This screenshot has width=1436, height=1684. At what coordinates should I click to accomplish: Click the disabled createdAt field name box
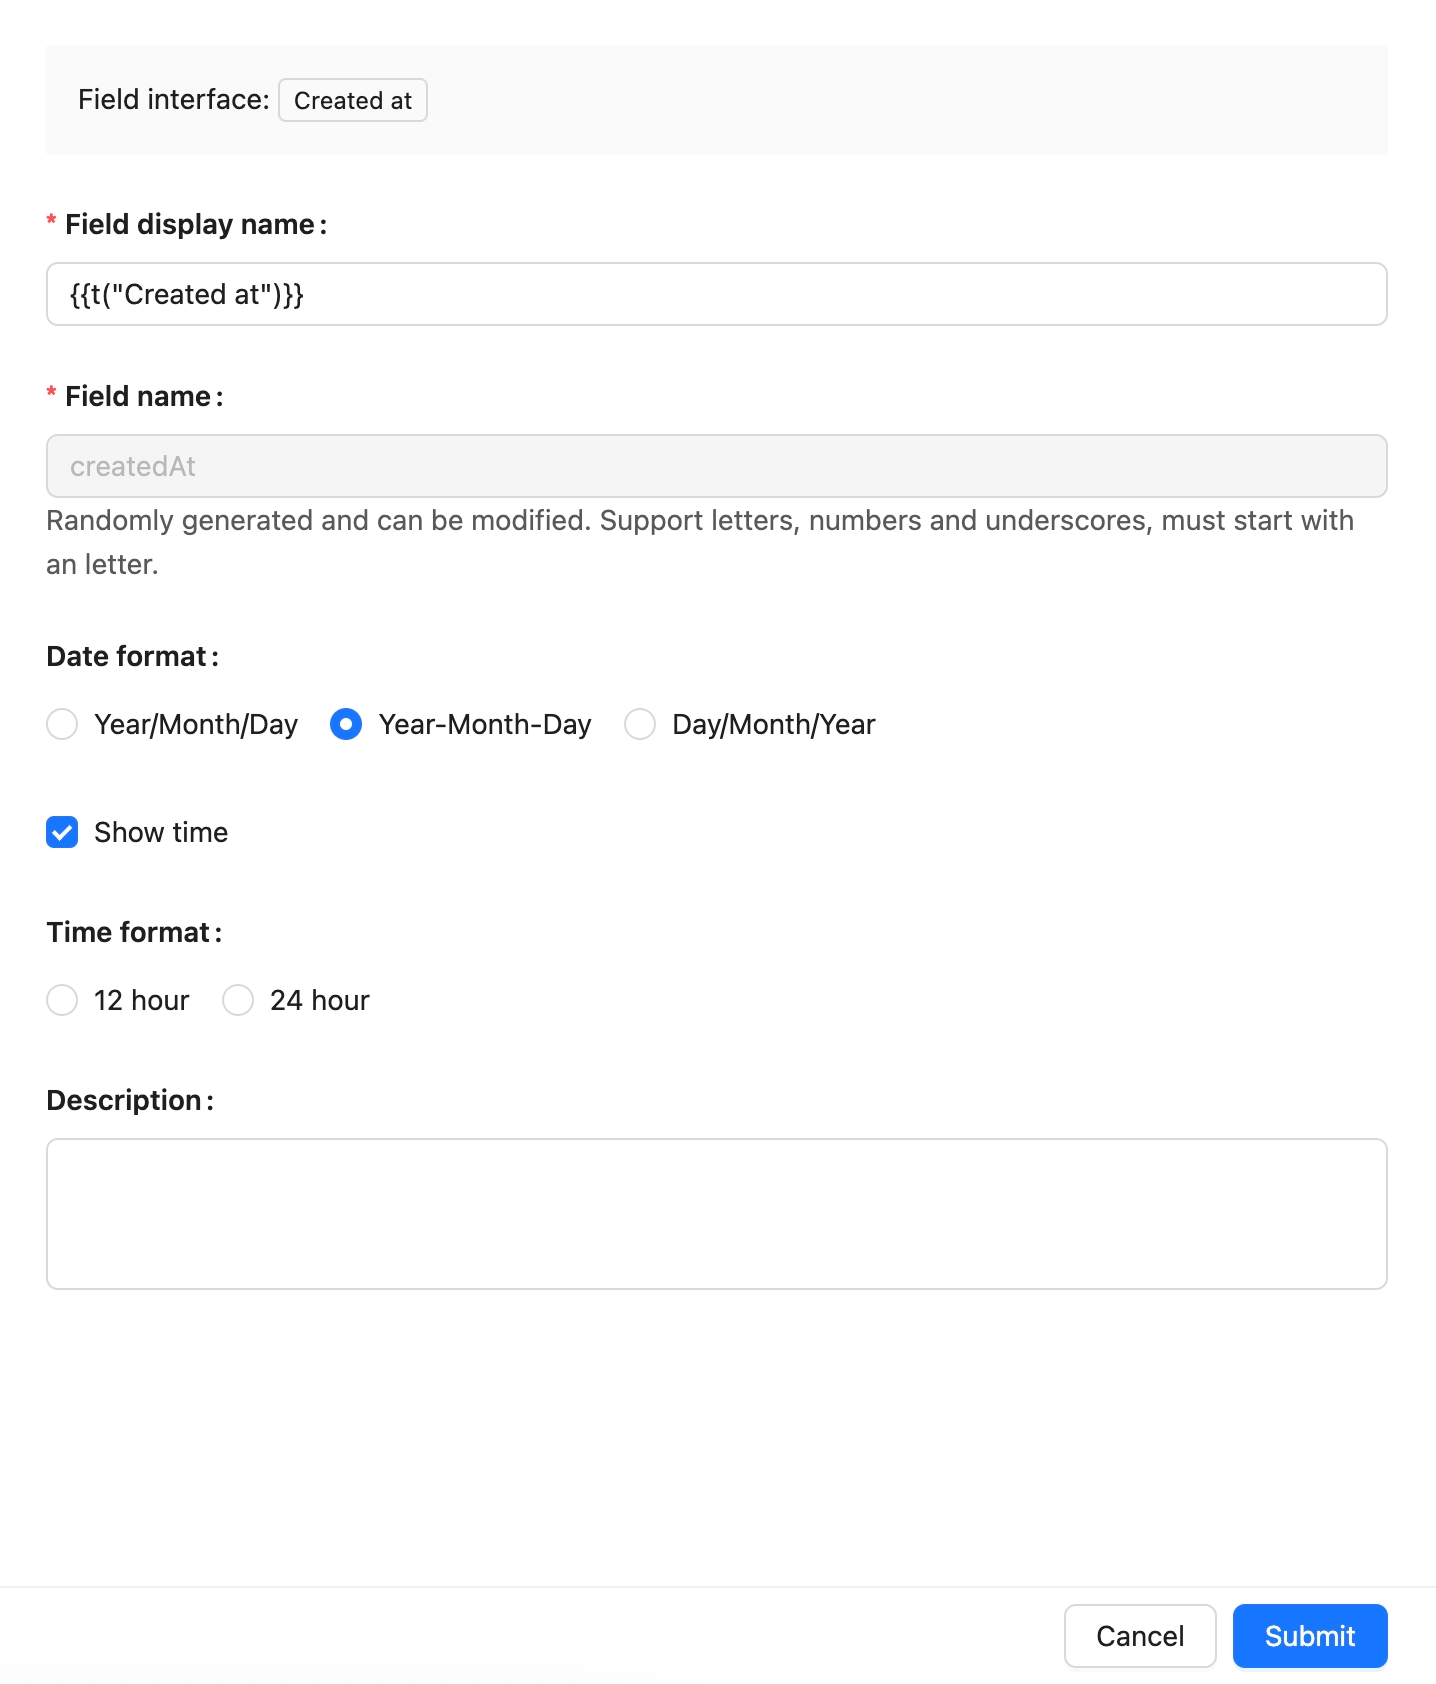tap(716, 466)
